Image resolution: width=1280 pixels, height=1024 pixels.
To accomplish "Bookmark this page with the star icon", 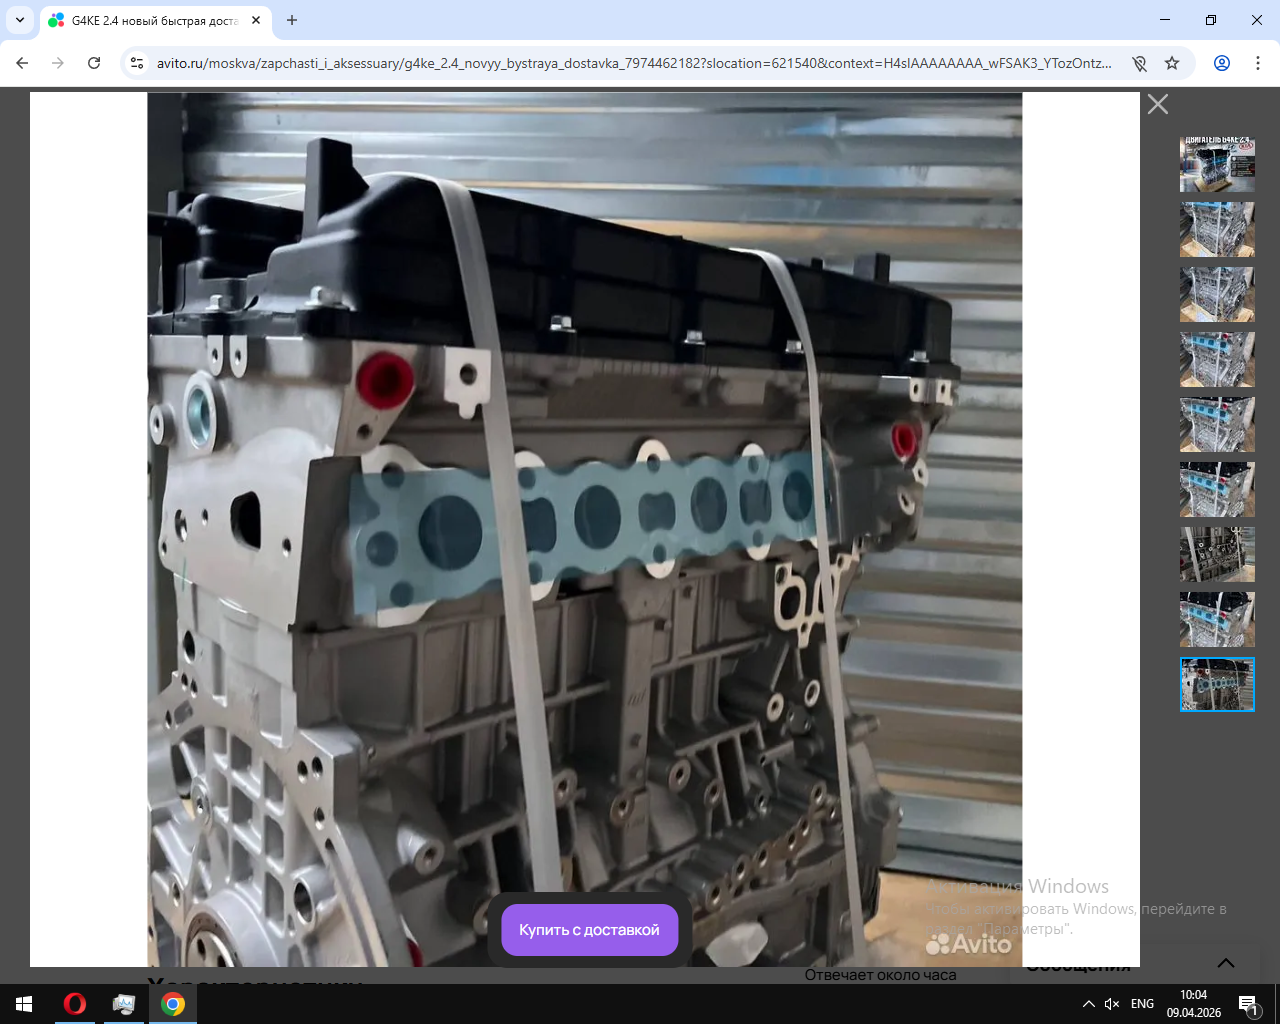I will (1172, 63).
